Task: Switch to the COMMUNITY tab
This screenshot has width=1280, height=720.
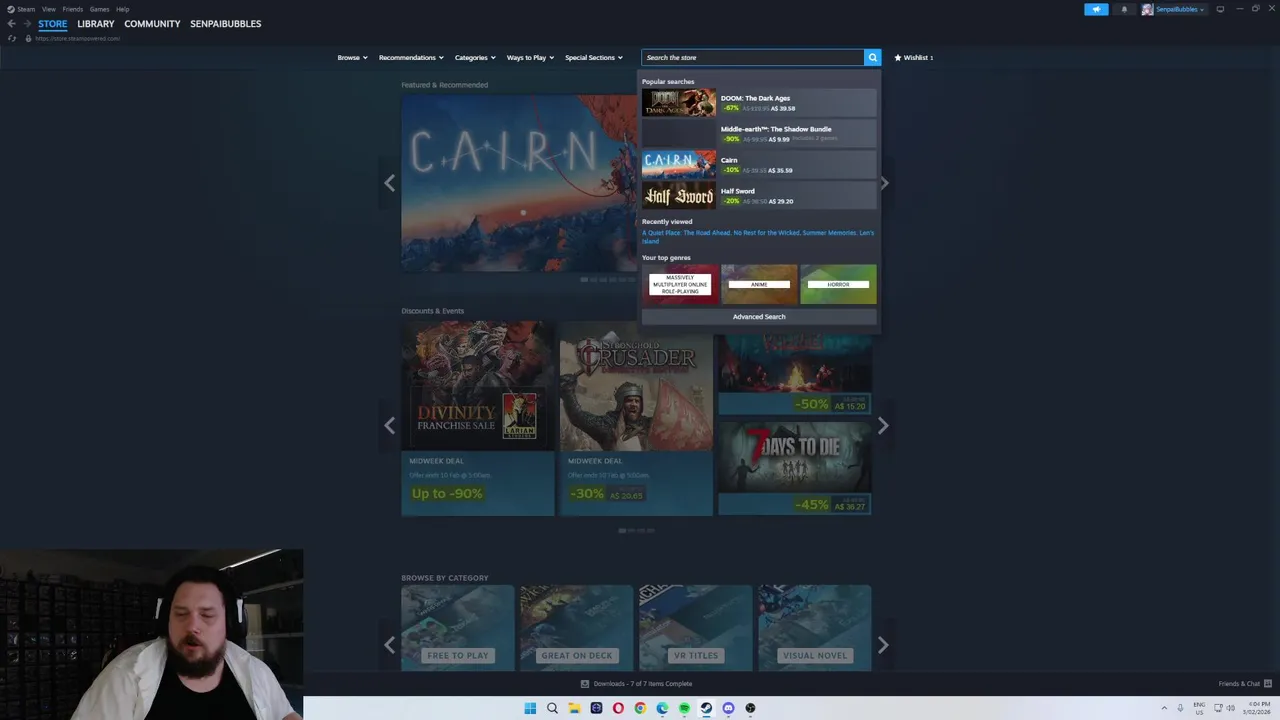Action: coord(152,24)
